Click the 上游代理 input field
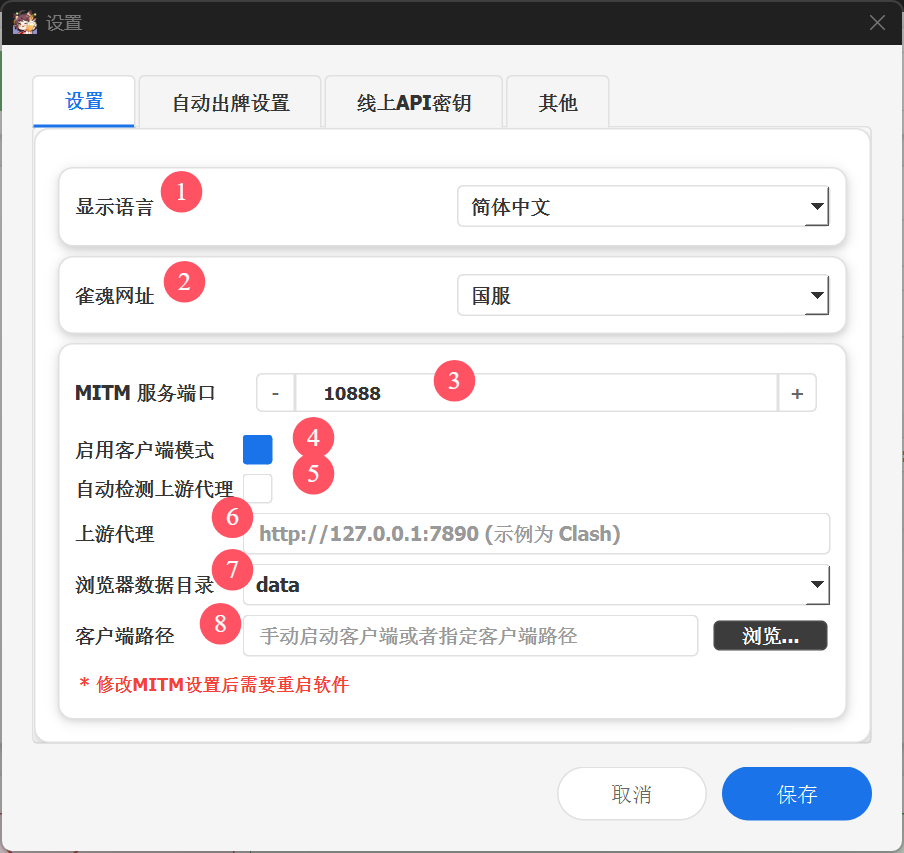The image size is (904, 853). (x=536, y=534)
